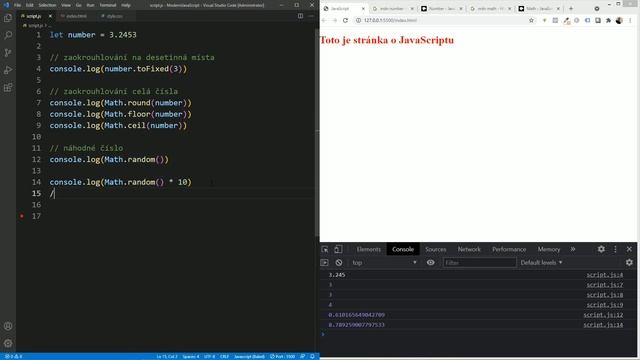Open the File menu

pyautogui.click(x=17, y=5)
